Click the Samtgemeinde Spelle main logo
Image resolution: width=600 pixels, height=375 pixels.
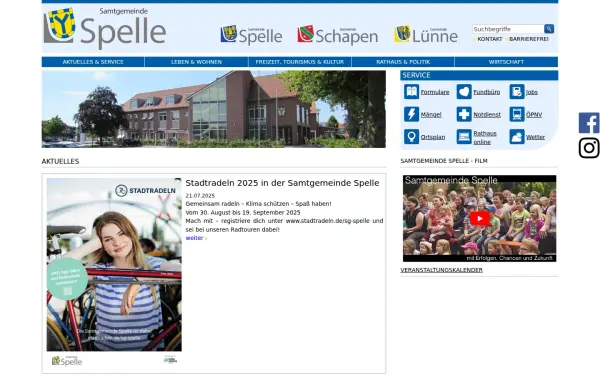pyautogui.click(x=105, y=28)
